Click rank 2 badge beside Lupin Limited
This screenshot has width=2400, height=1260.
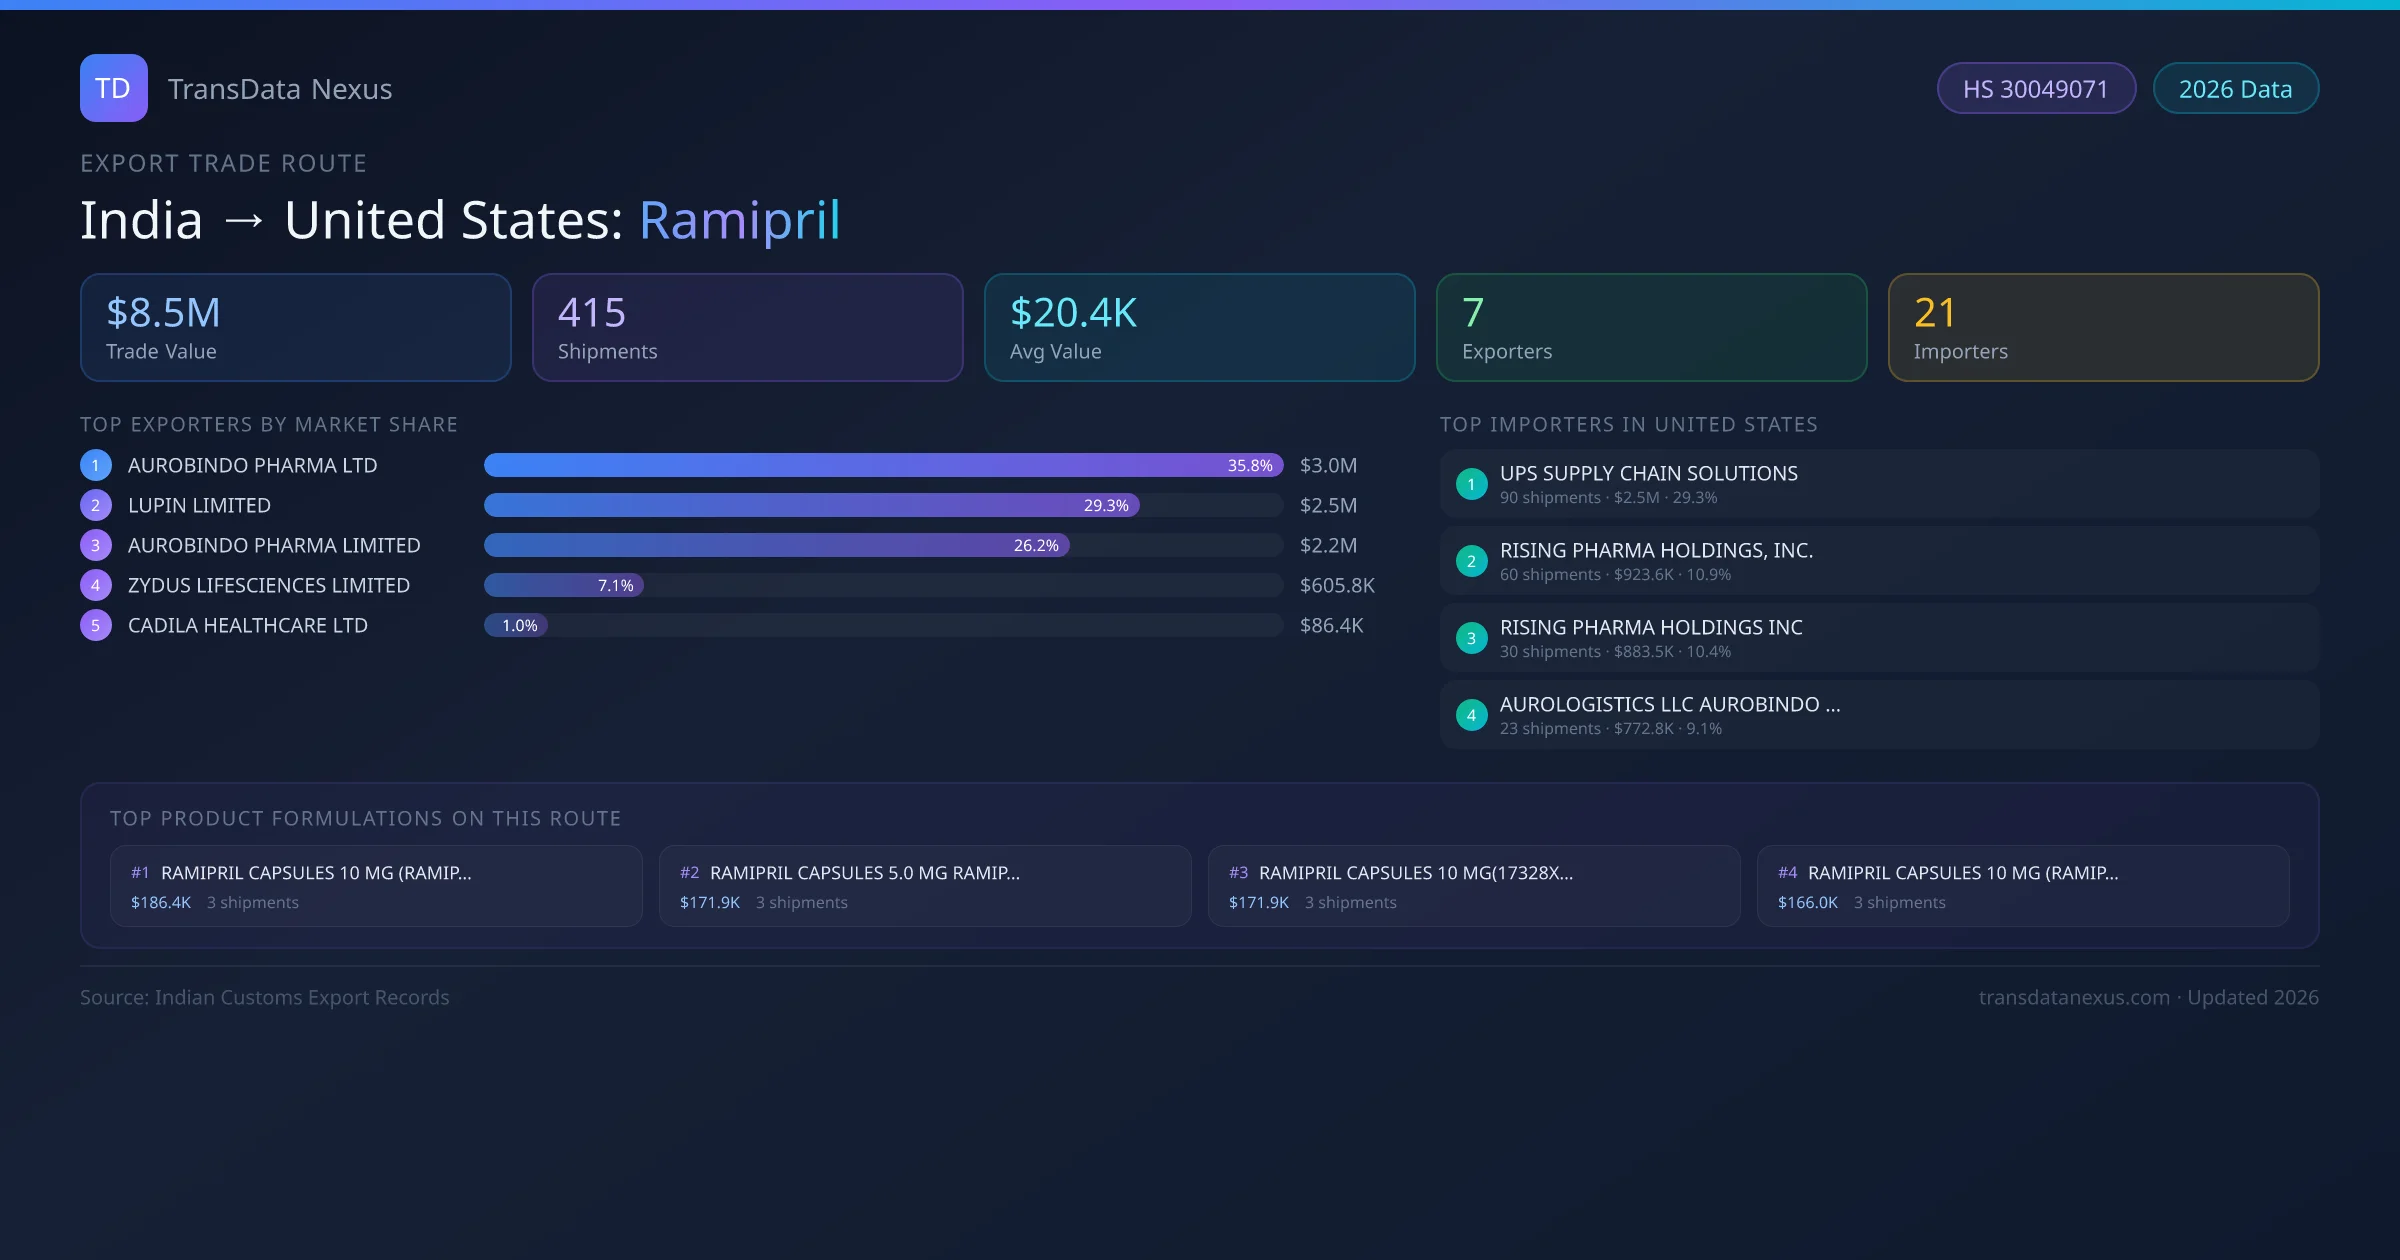(96, 505)
